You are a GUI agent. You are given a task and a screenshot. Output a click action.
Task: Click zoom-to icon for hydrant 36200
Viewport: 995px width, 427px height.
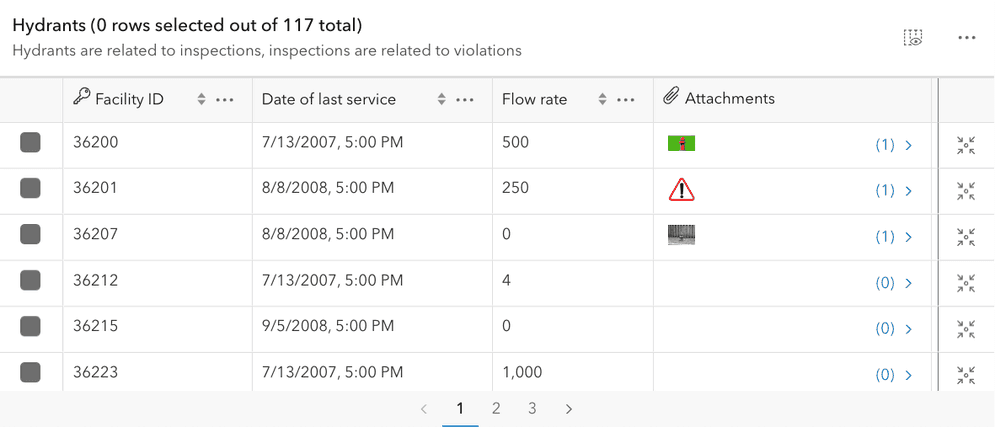pos(965,145)
